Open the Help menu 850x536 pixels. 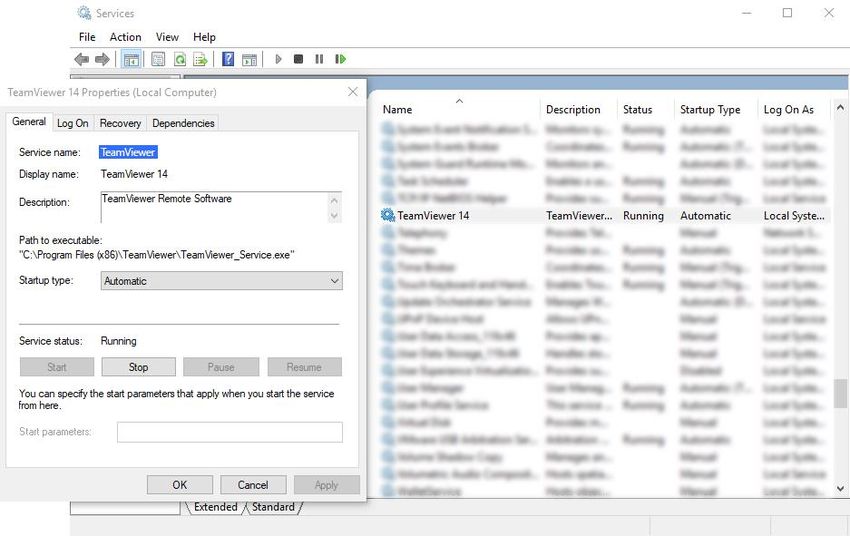pos(204,37)
